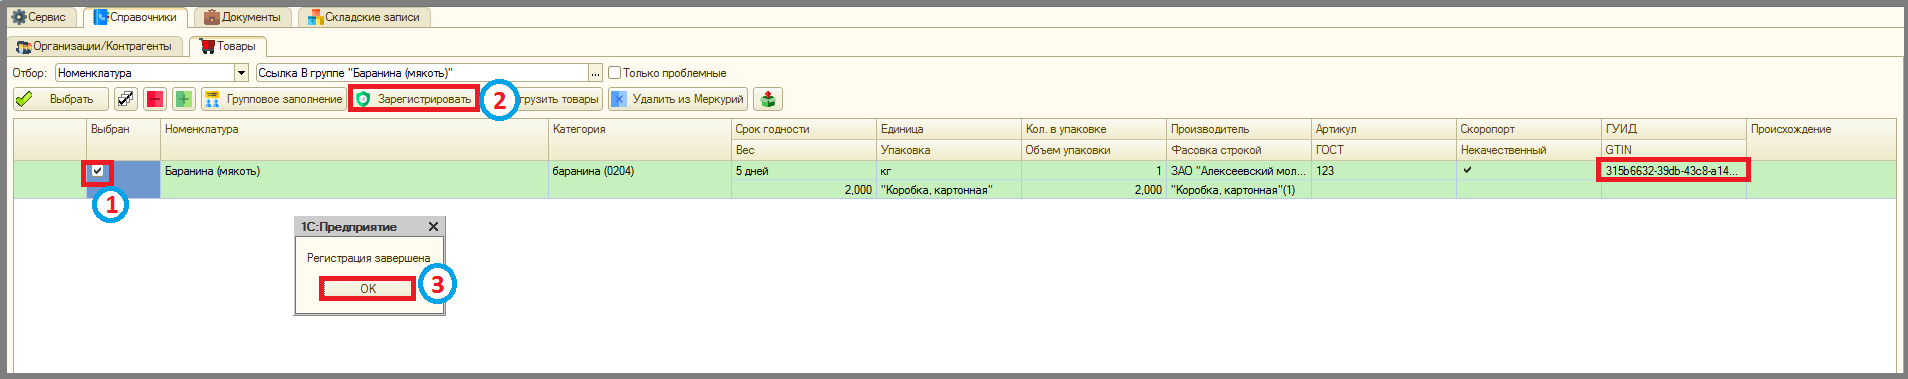Click the кг unit cell

[948, 171]
